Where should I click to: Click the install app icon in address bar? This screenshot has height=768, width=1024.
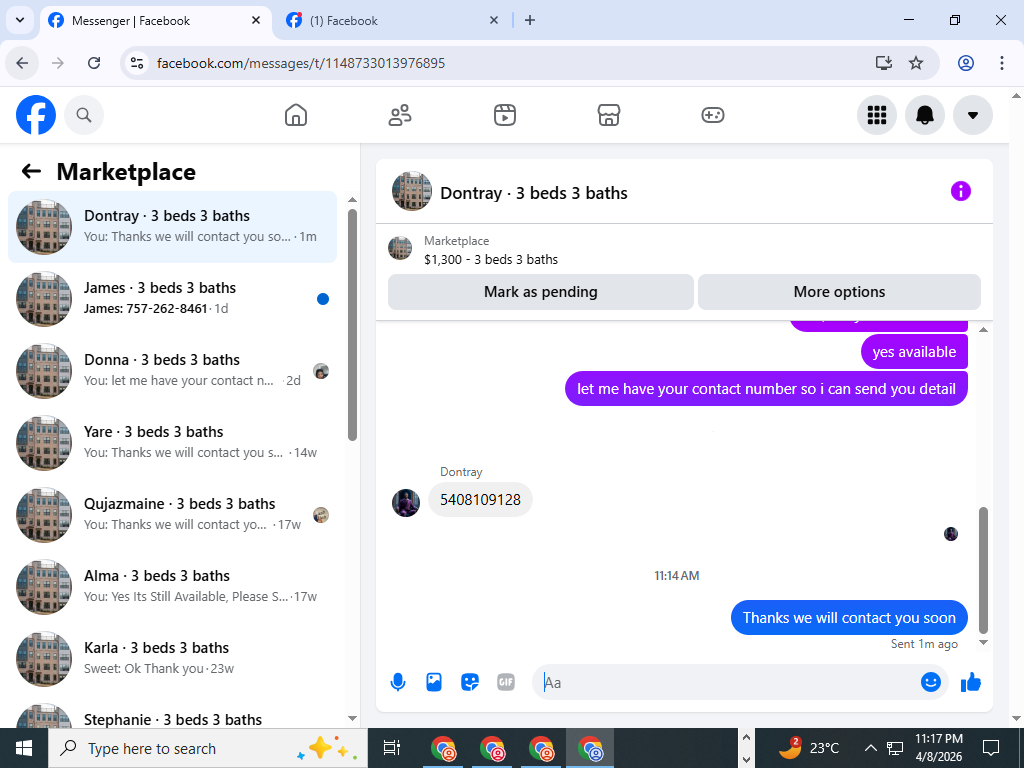[884, 63]
